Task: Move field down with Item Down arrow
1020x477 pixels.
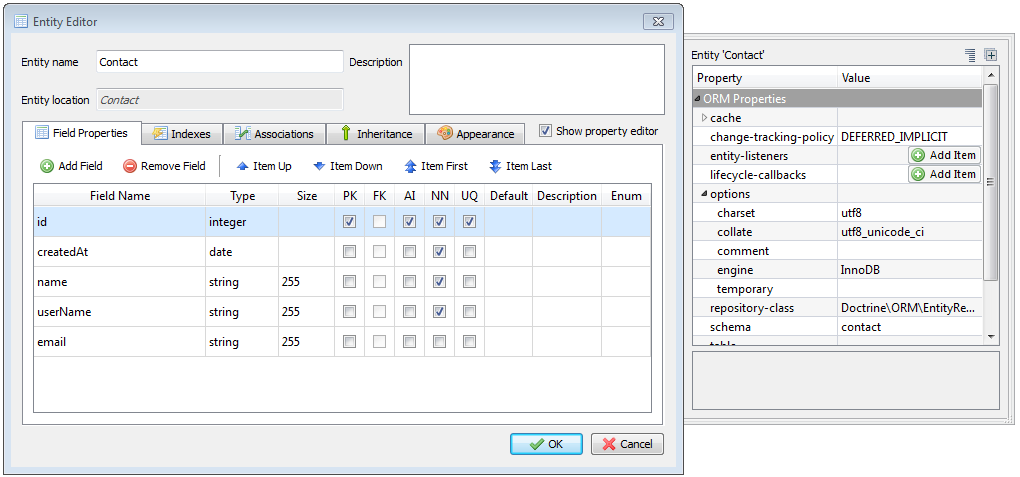Action: 319,166
